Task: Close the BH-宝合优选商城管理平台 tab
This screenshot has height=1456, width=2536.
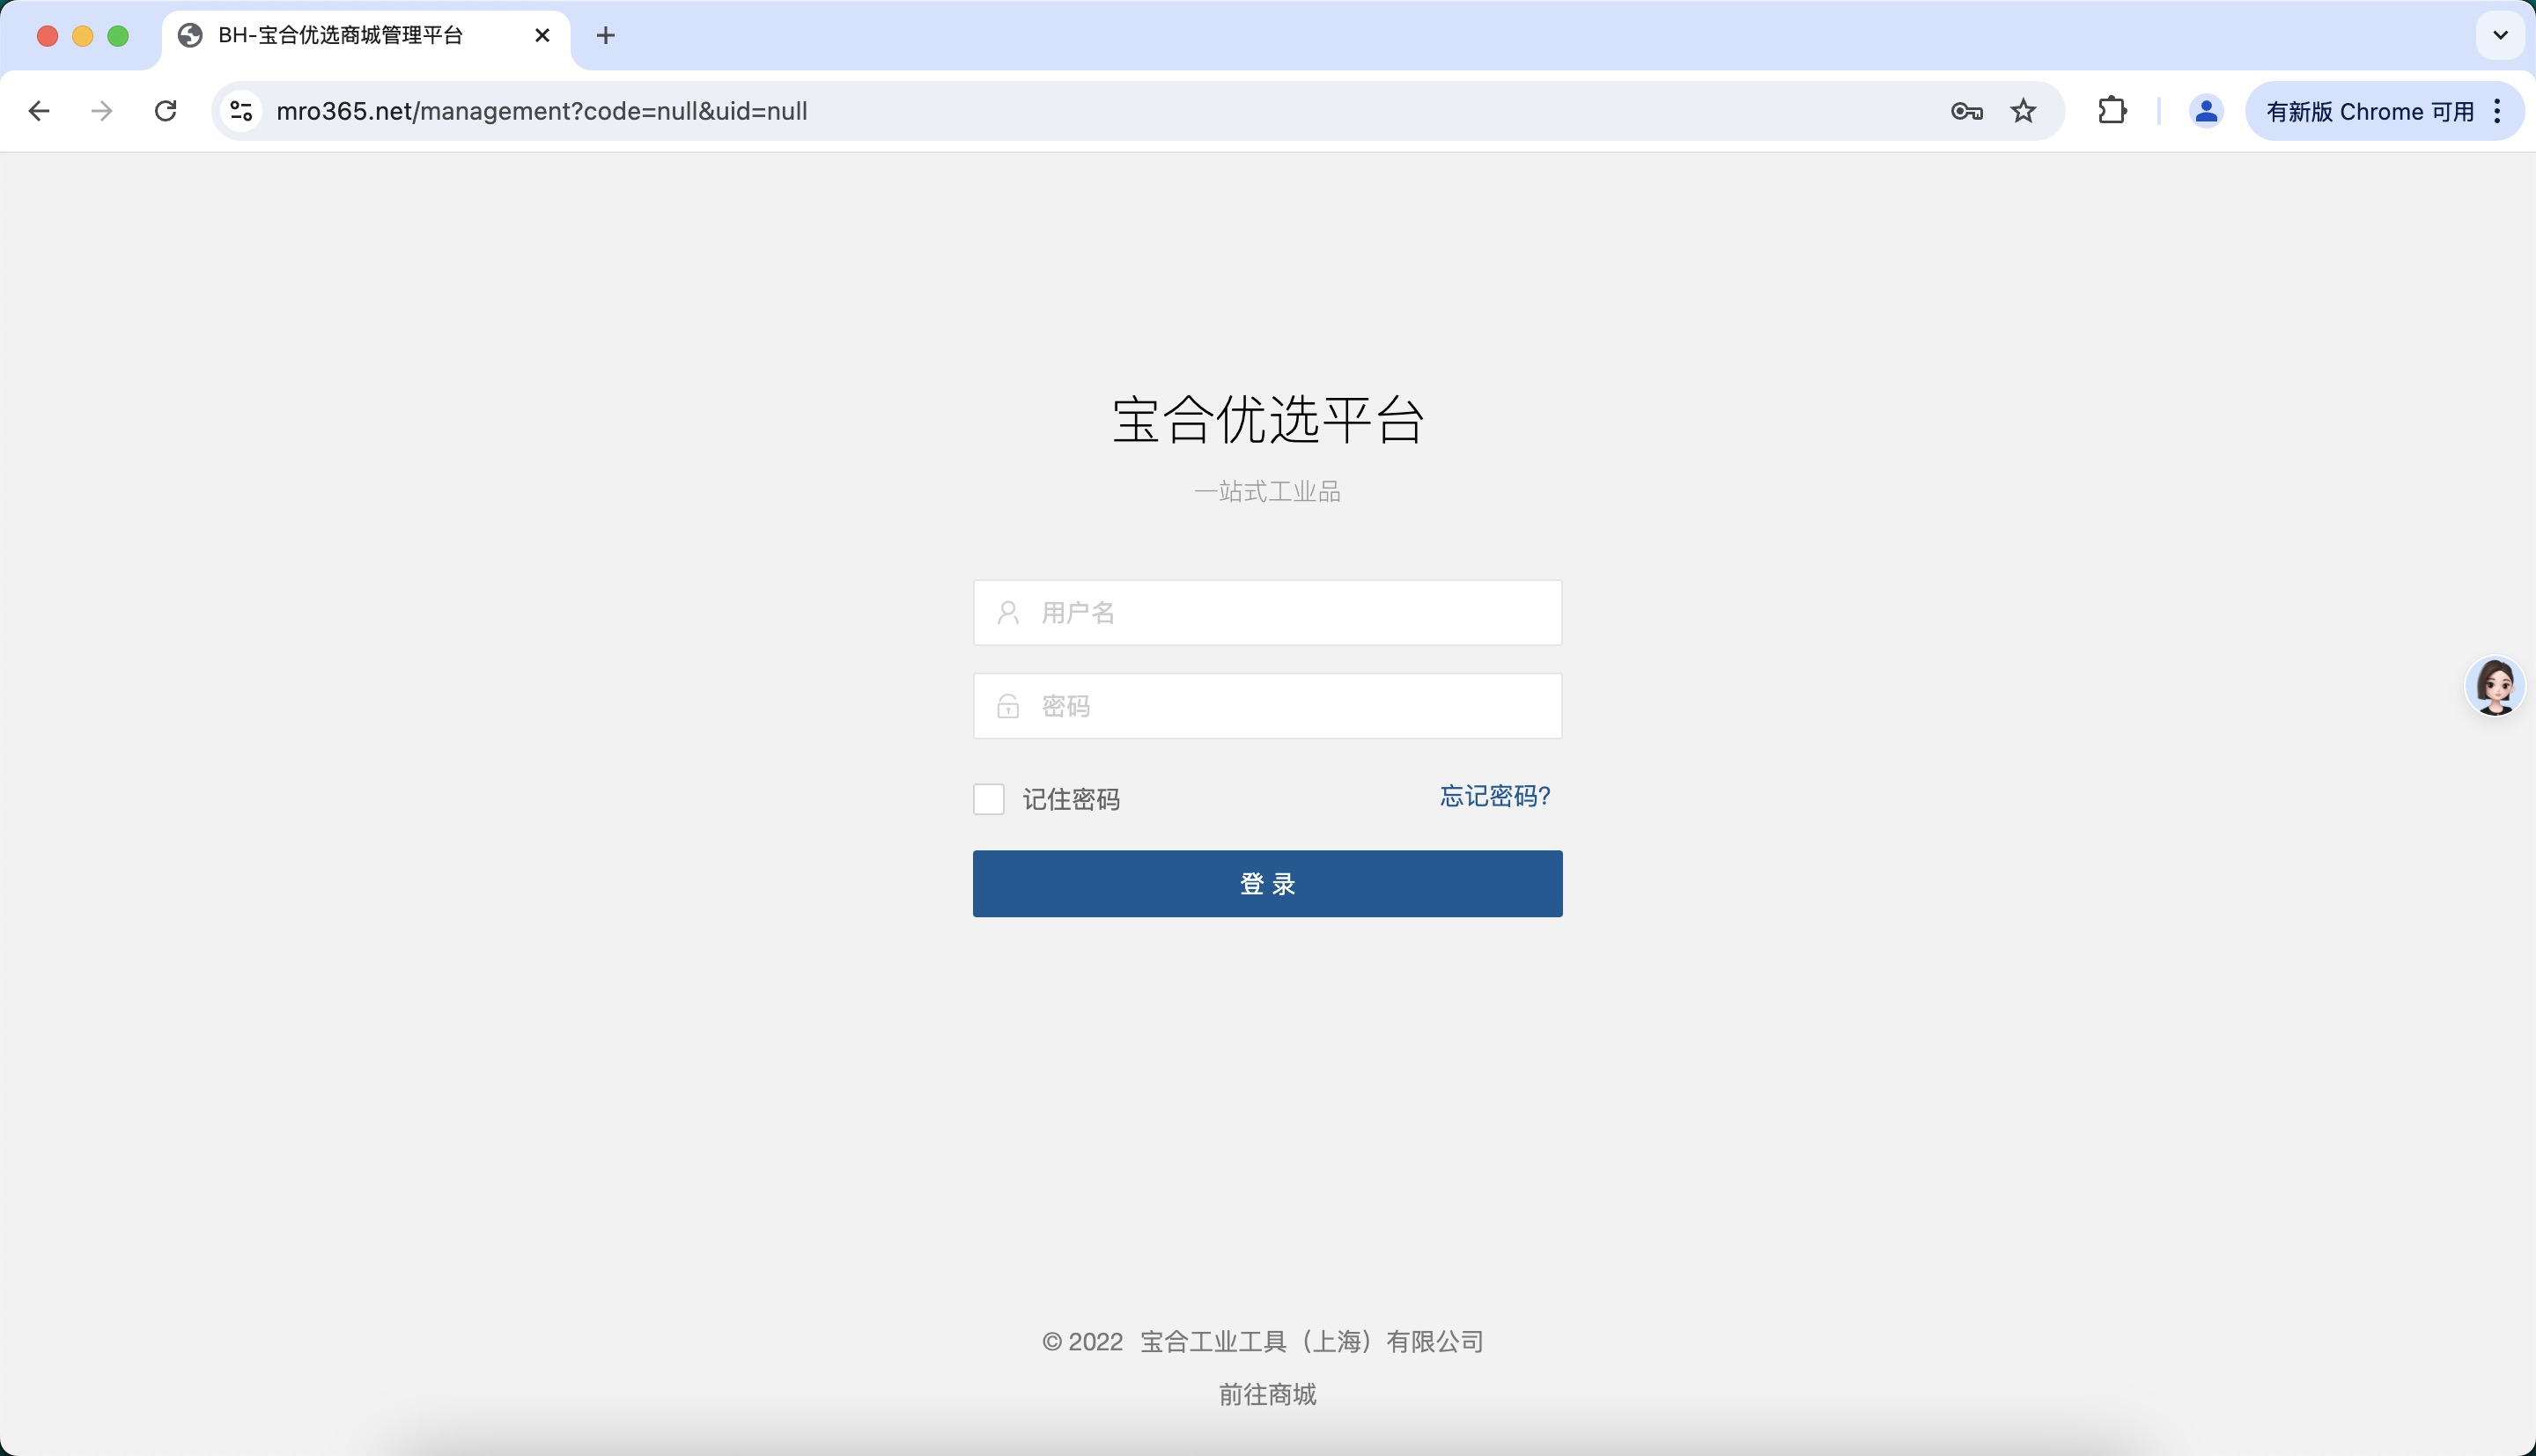Action: pyautogui.click(x=542, y=36)
